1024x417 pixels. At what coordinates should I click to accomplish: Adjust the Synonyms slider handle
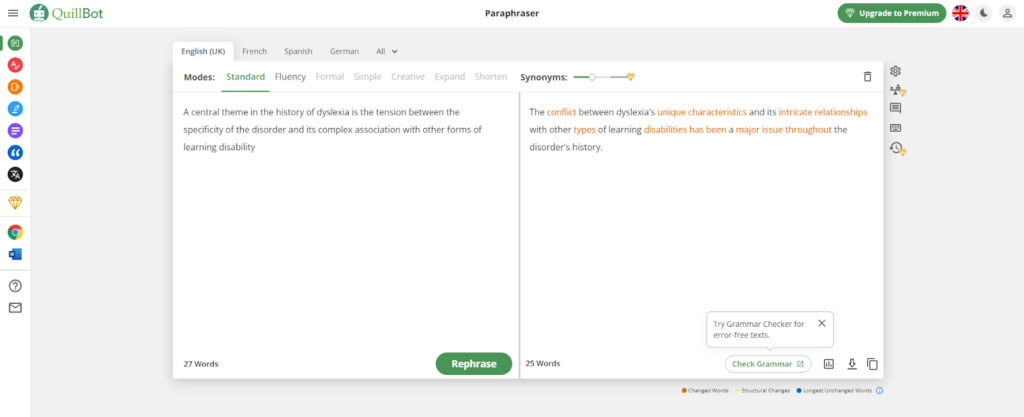click(592, 77)
